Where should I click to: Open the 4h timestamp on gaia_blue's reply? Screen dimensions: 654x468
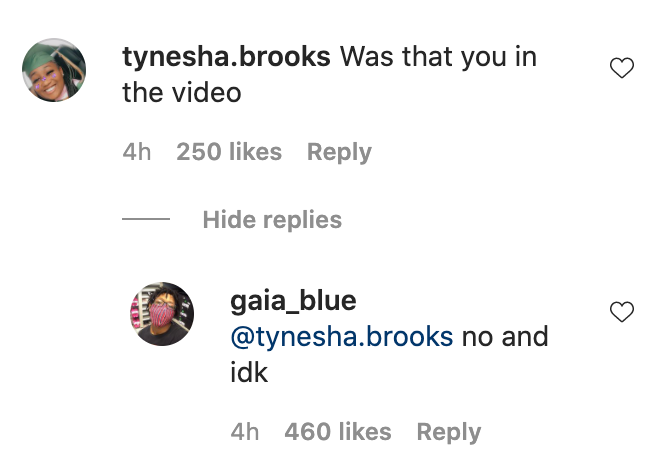[x=245, y=431]
